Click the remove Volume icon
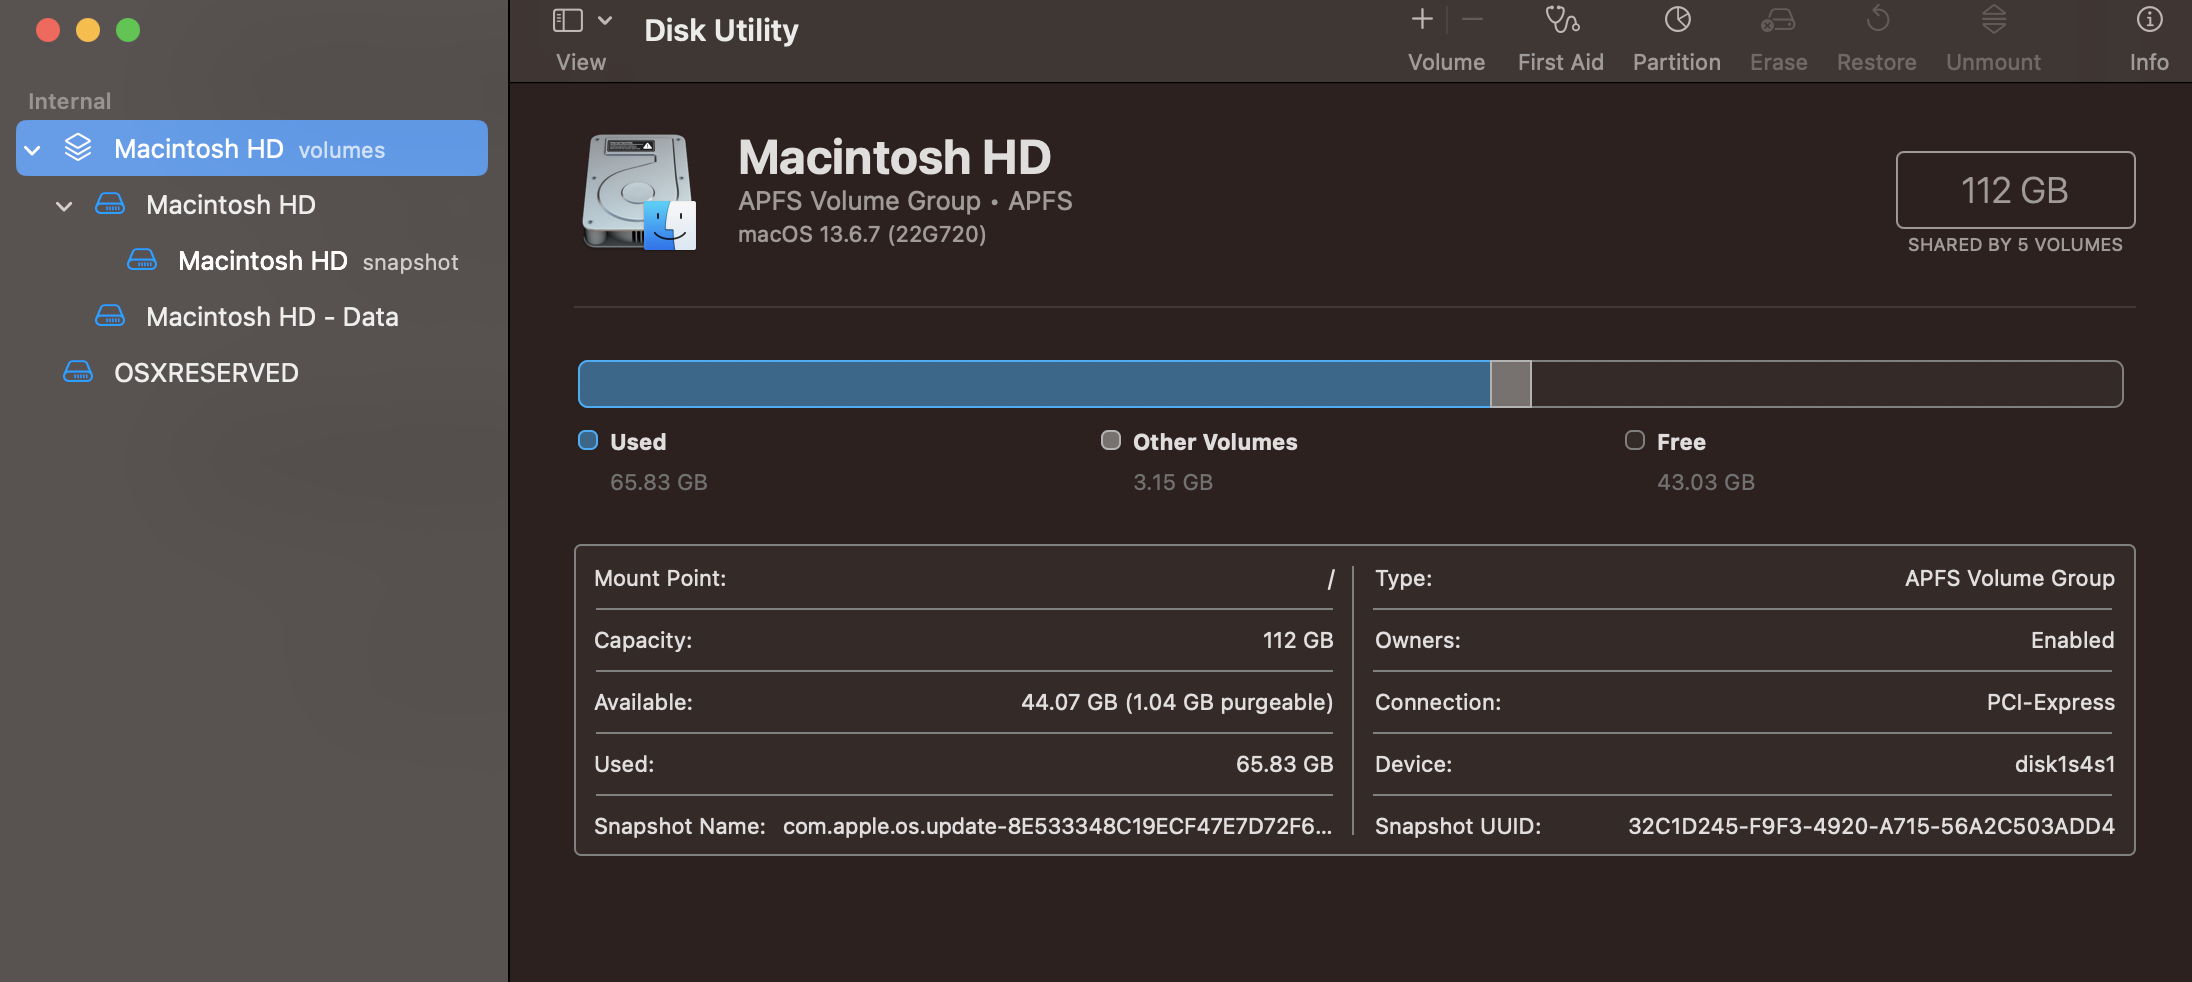 pos(1471,18)
